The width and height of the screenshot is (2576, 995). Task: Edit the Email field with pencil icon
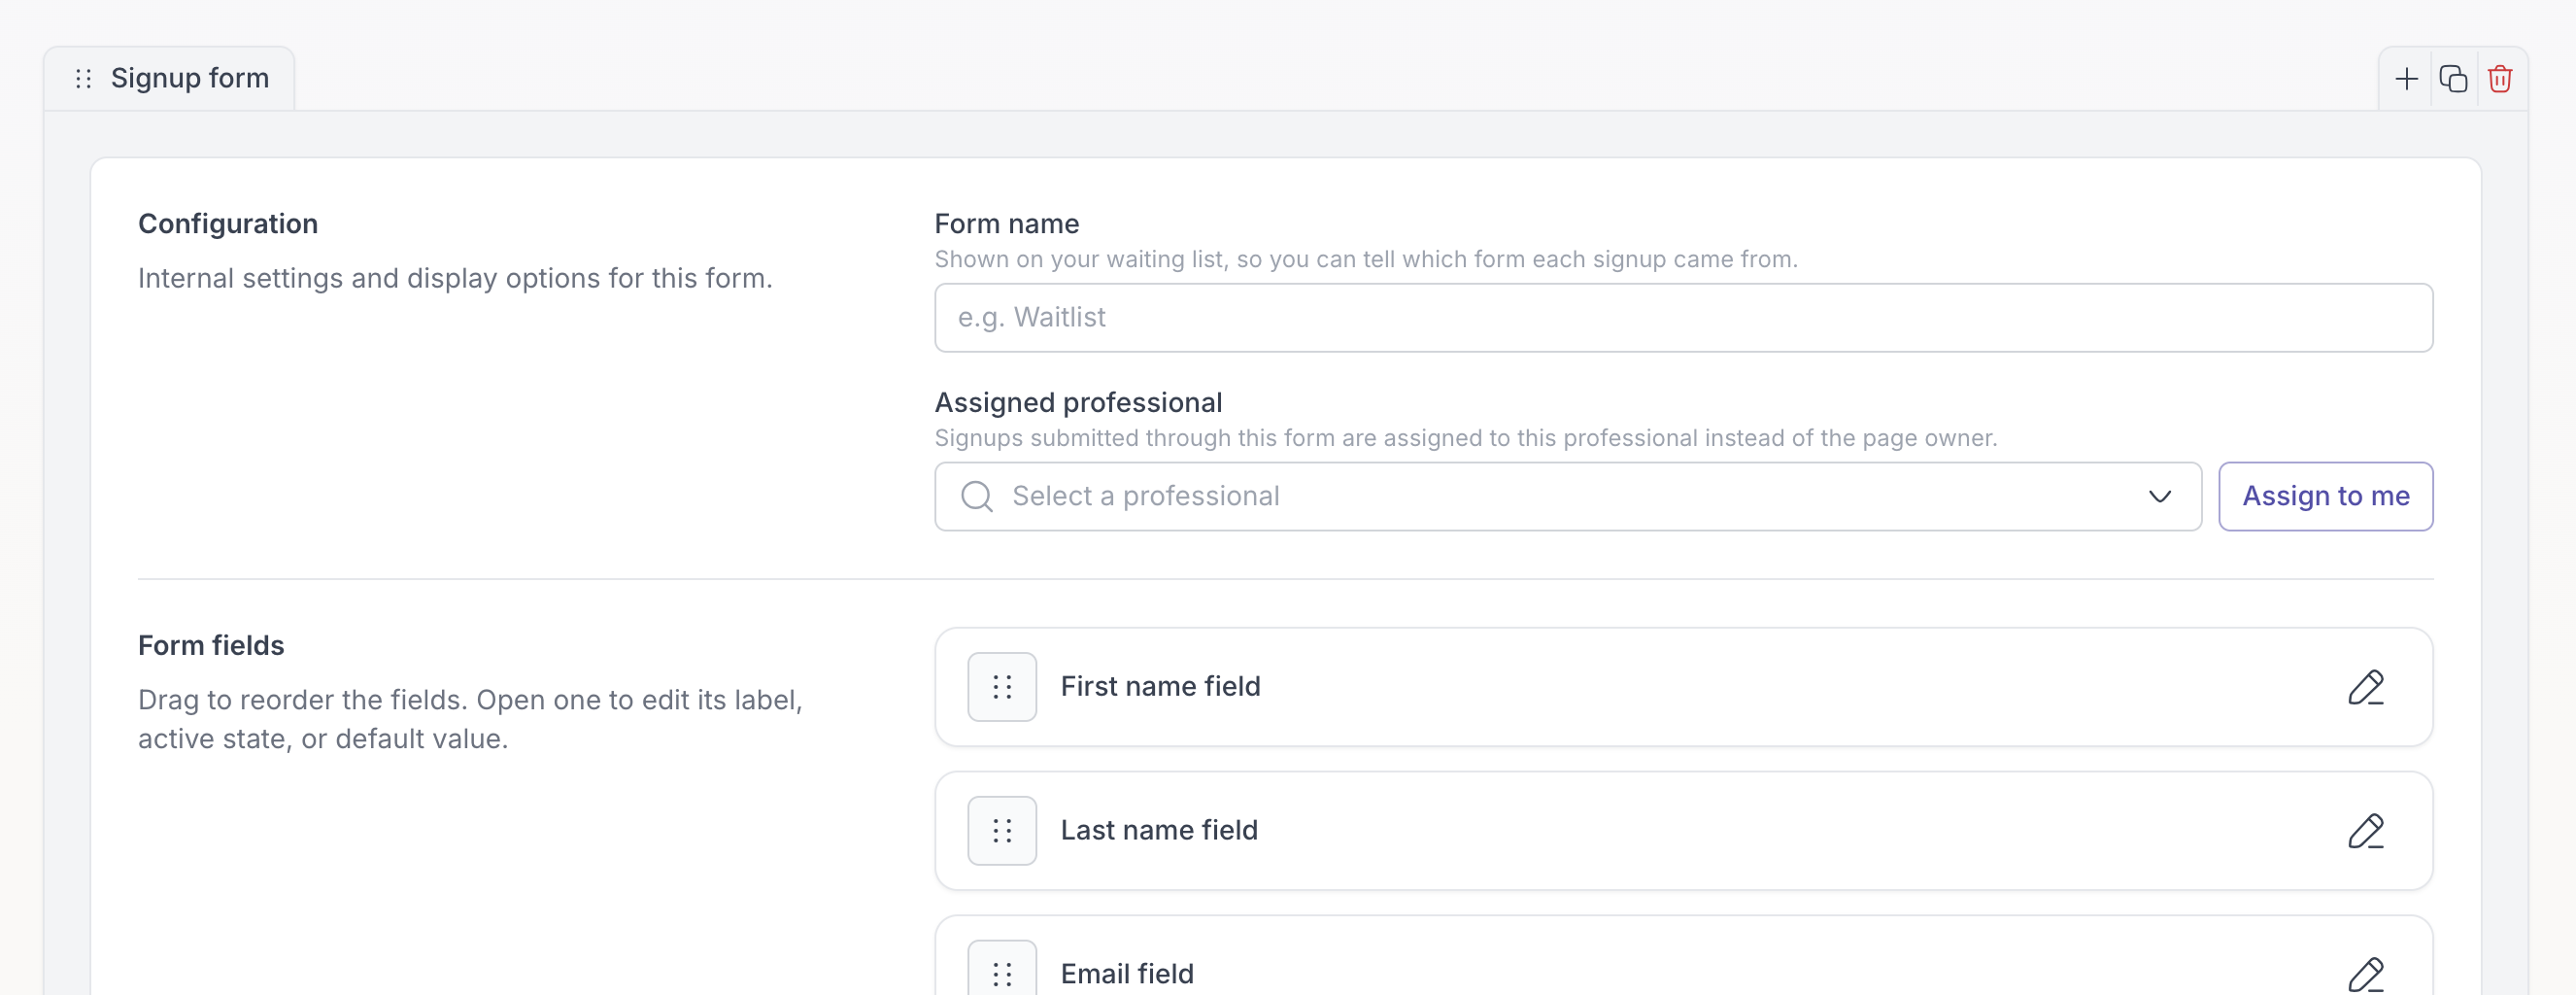click(2366, 974)
